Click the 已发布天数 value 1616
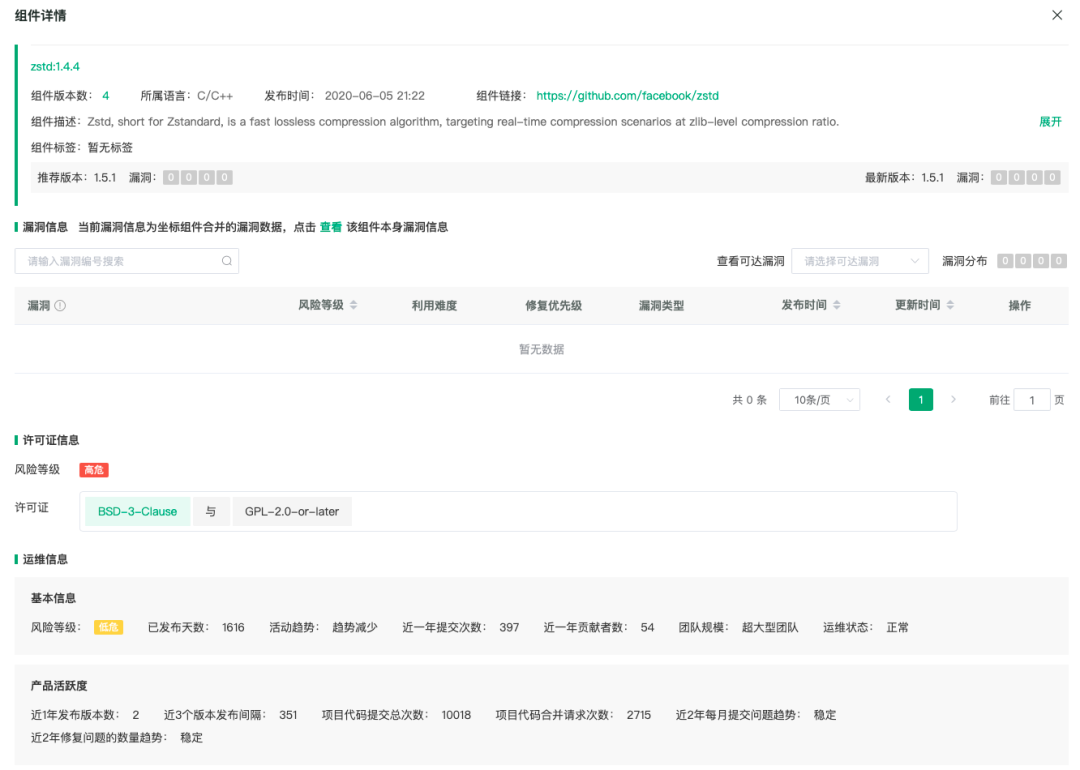 click(x=233, y=627)
